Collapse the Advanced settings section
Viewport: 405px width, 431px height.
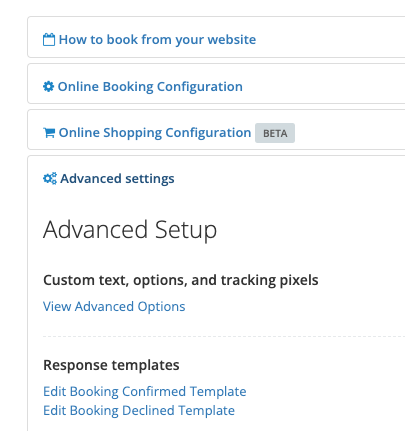(117, 179)
